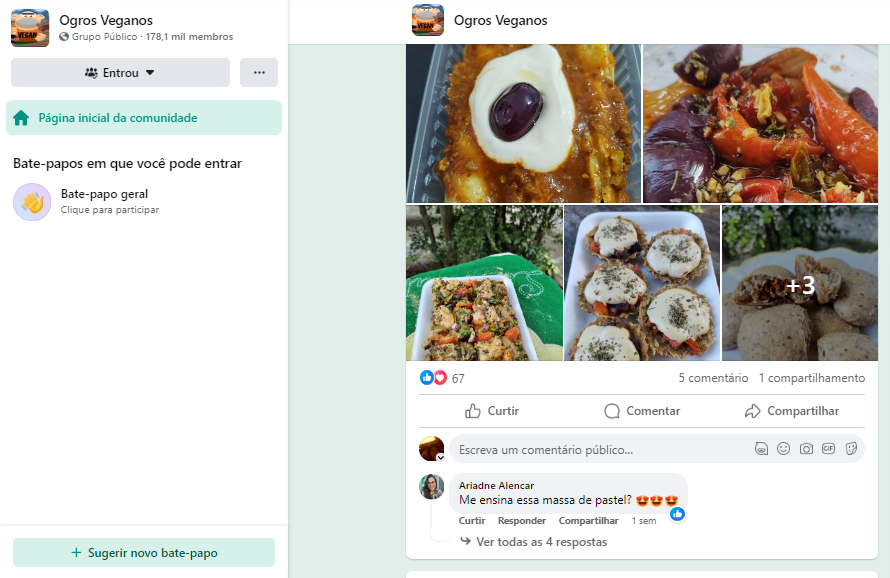
Task: Open the Página inicial da comunidade home icon
Action: (22, 117)
